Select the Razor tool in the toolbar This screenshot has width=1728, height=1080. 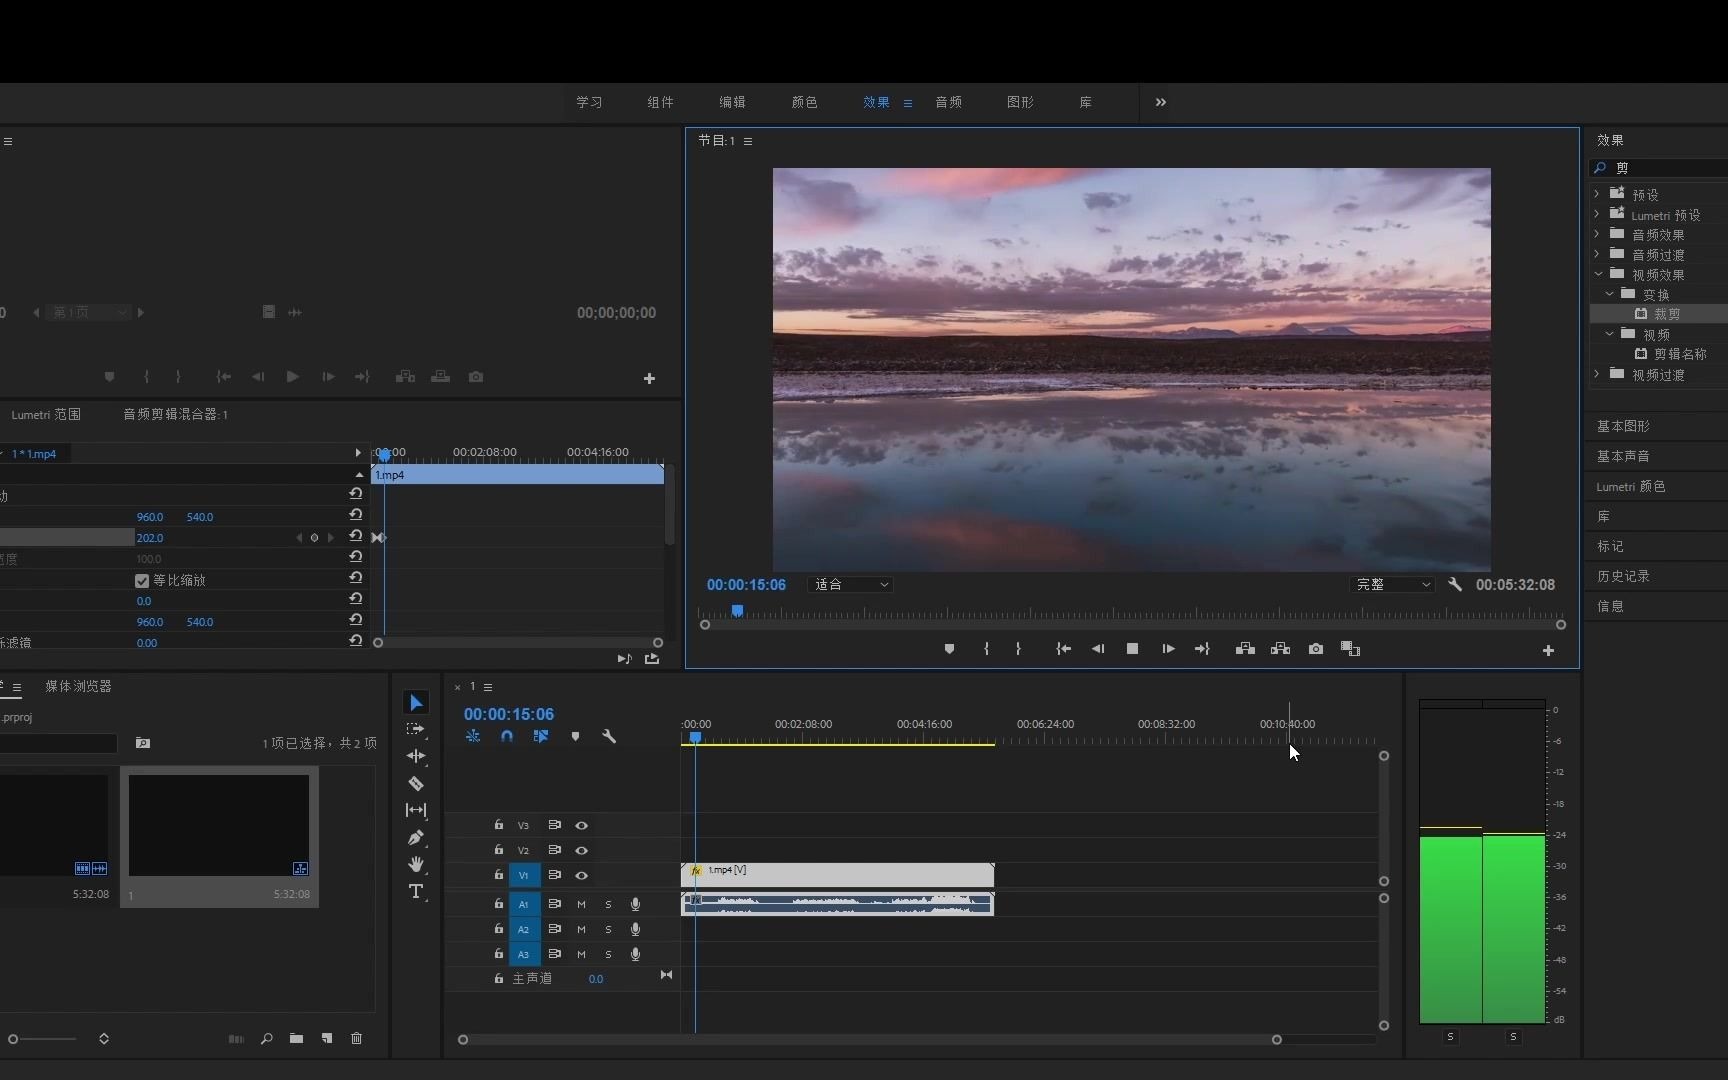[x=416, y=784]
